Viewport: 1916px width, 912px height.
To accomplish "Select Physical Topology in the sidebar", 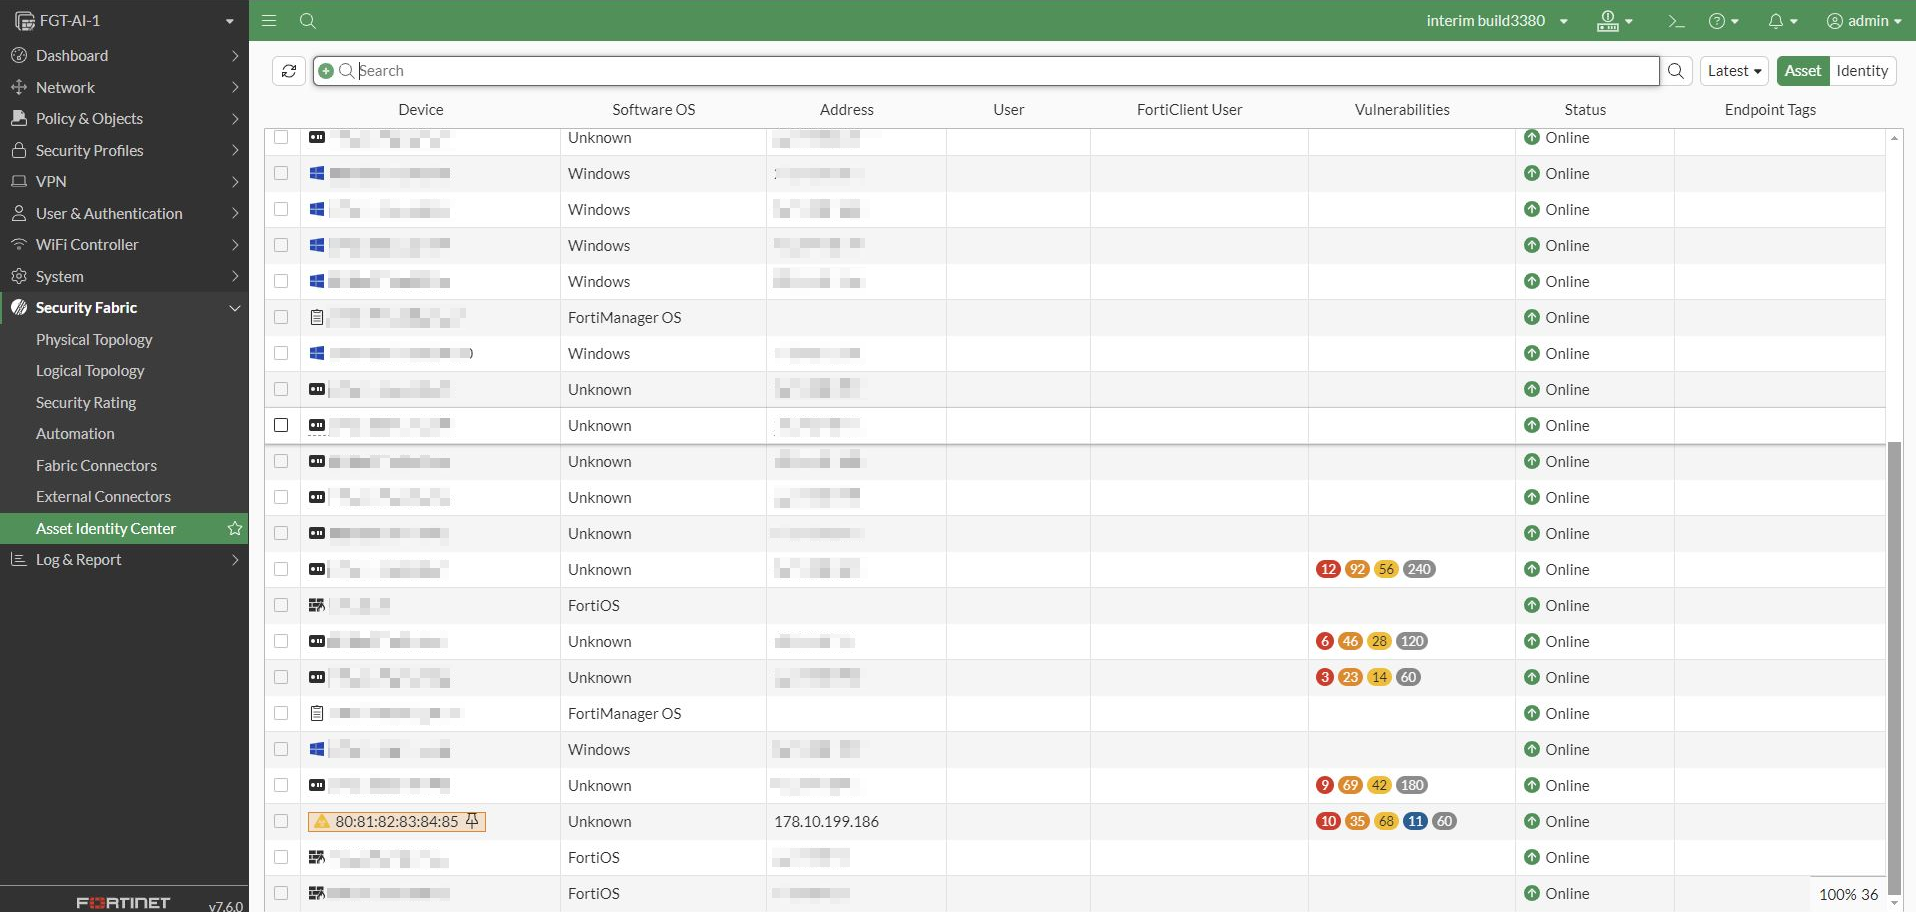I will [x=94, y=340].
